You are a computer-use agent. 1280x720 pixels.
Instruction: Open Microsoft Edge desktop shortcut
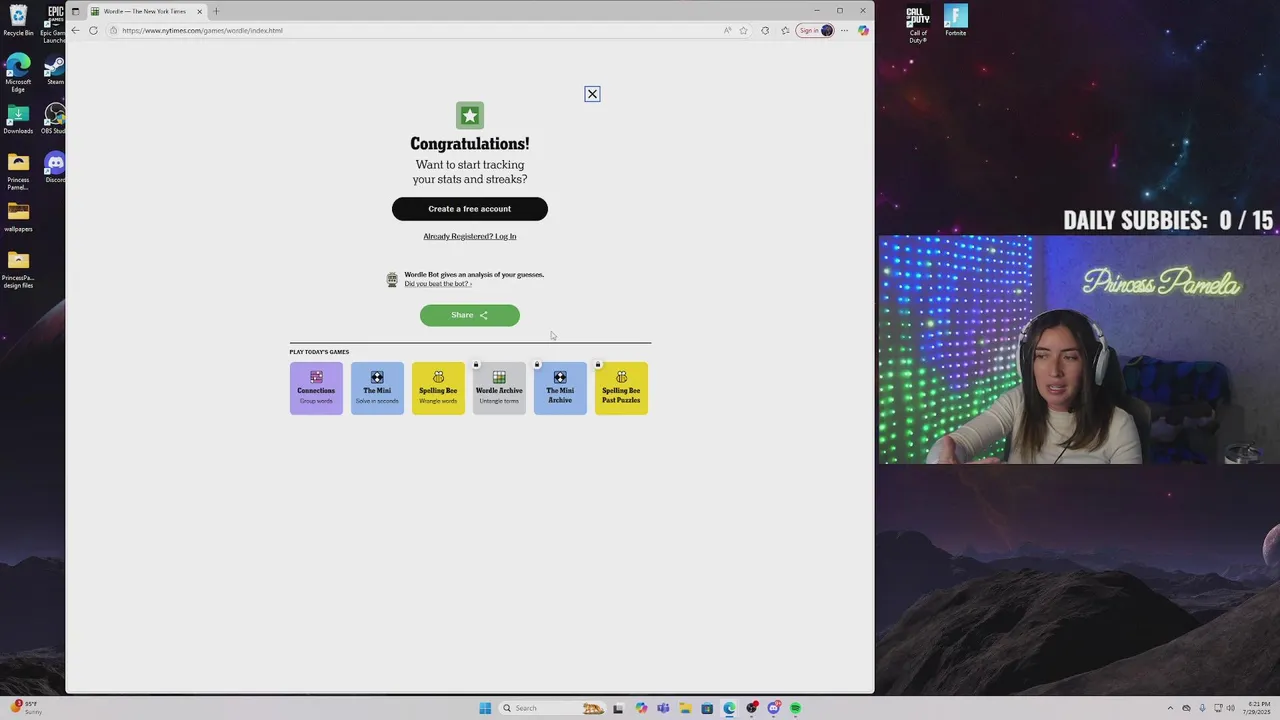(x=18, y=74)
